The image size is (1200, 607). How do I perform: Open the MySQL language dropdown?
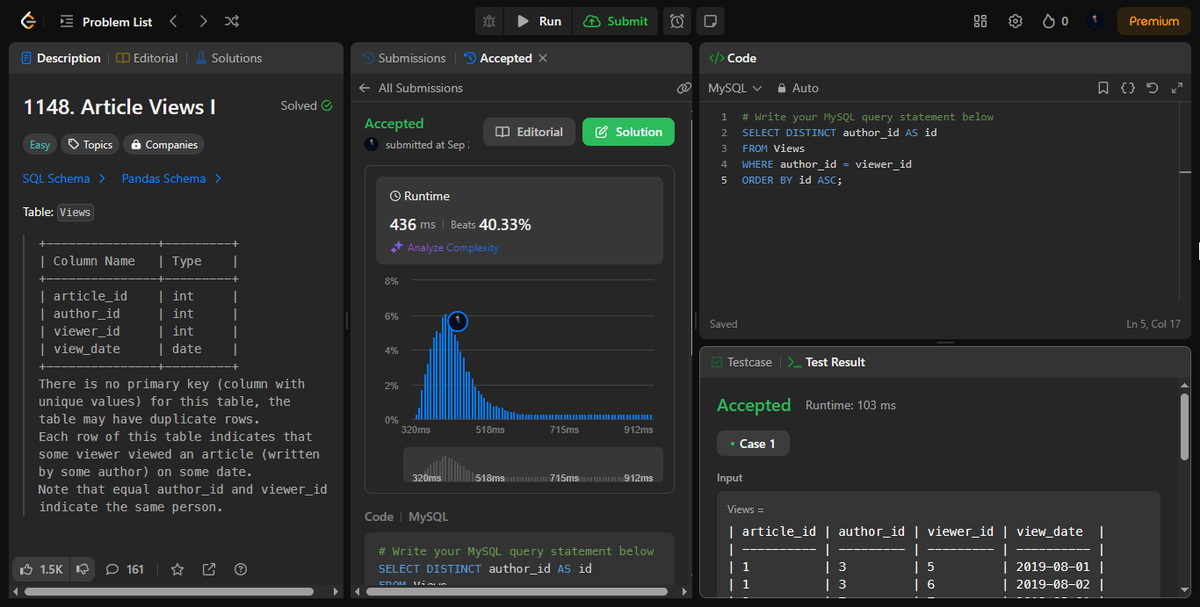tap(734, 88)
